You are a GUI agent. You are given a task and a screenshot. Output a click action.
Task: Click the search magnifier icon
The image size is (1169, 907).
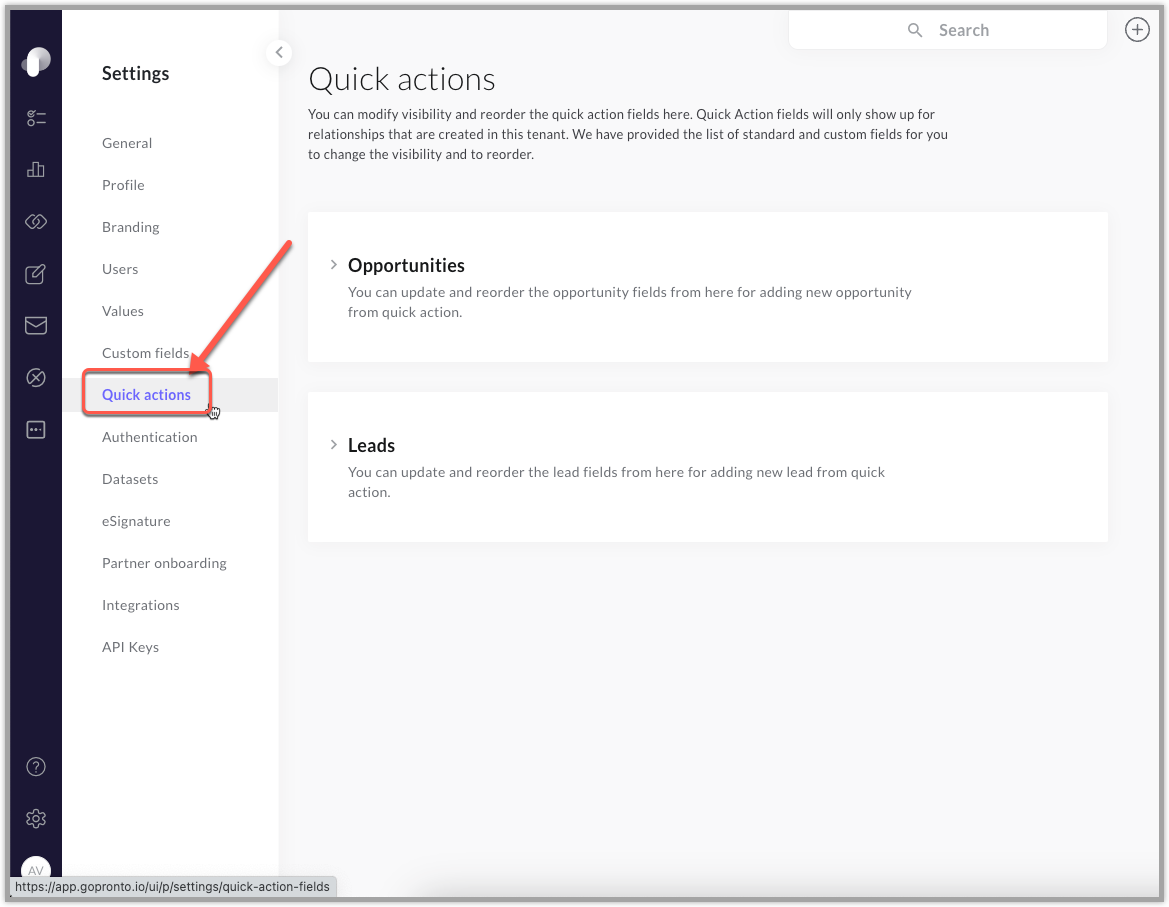[x=915, y=30]
